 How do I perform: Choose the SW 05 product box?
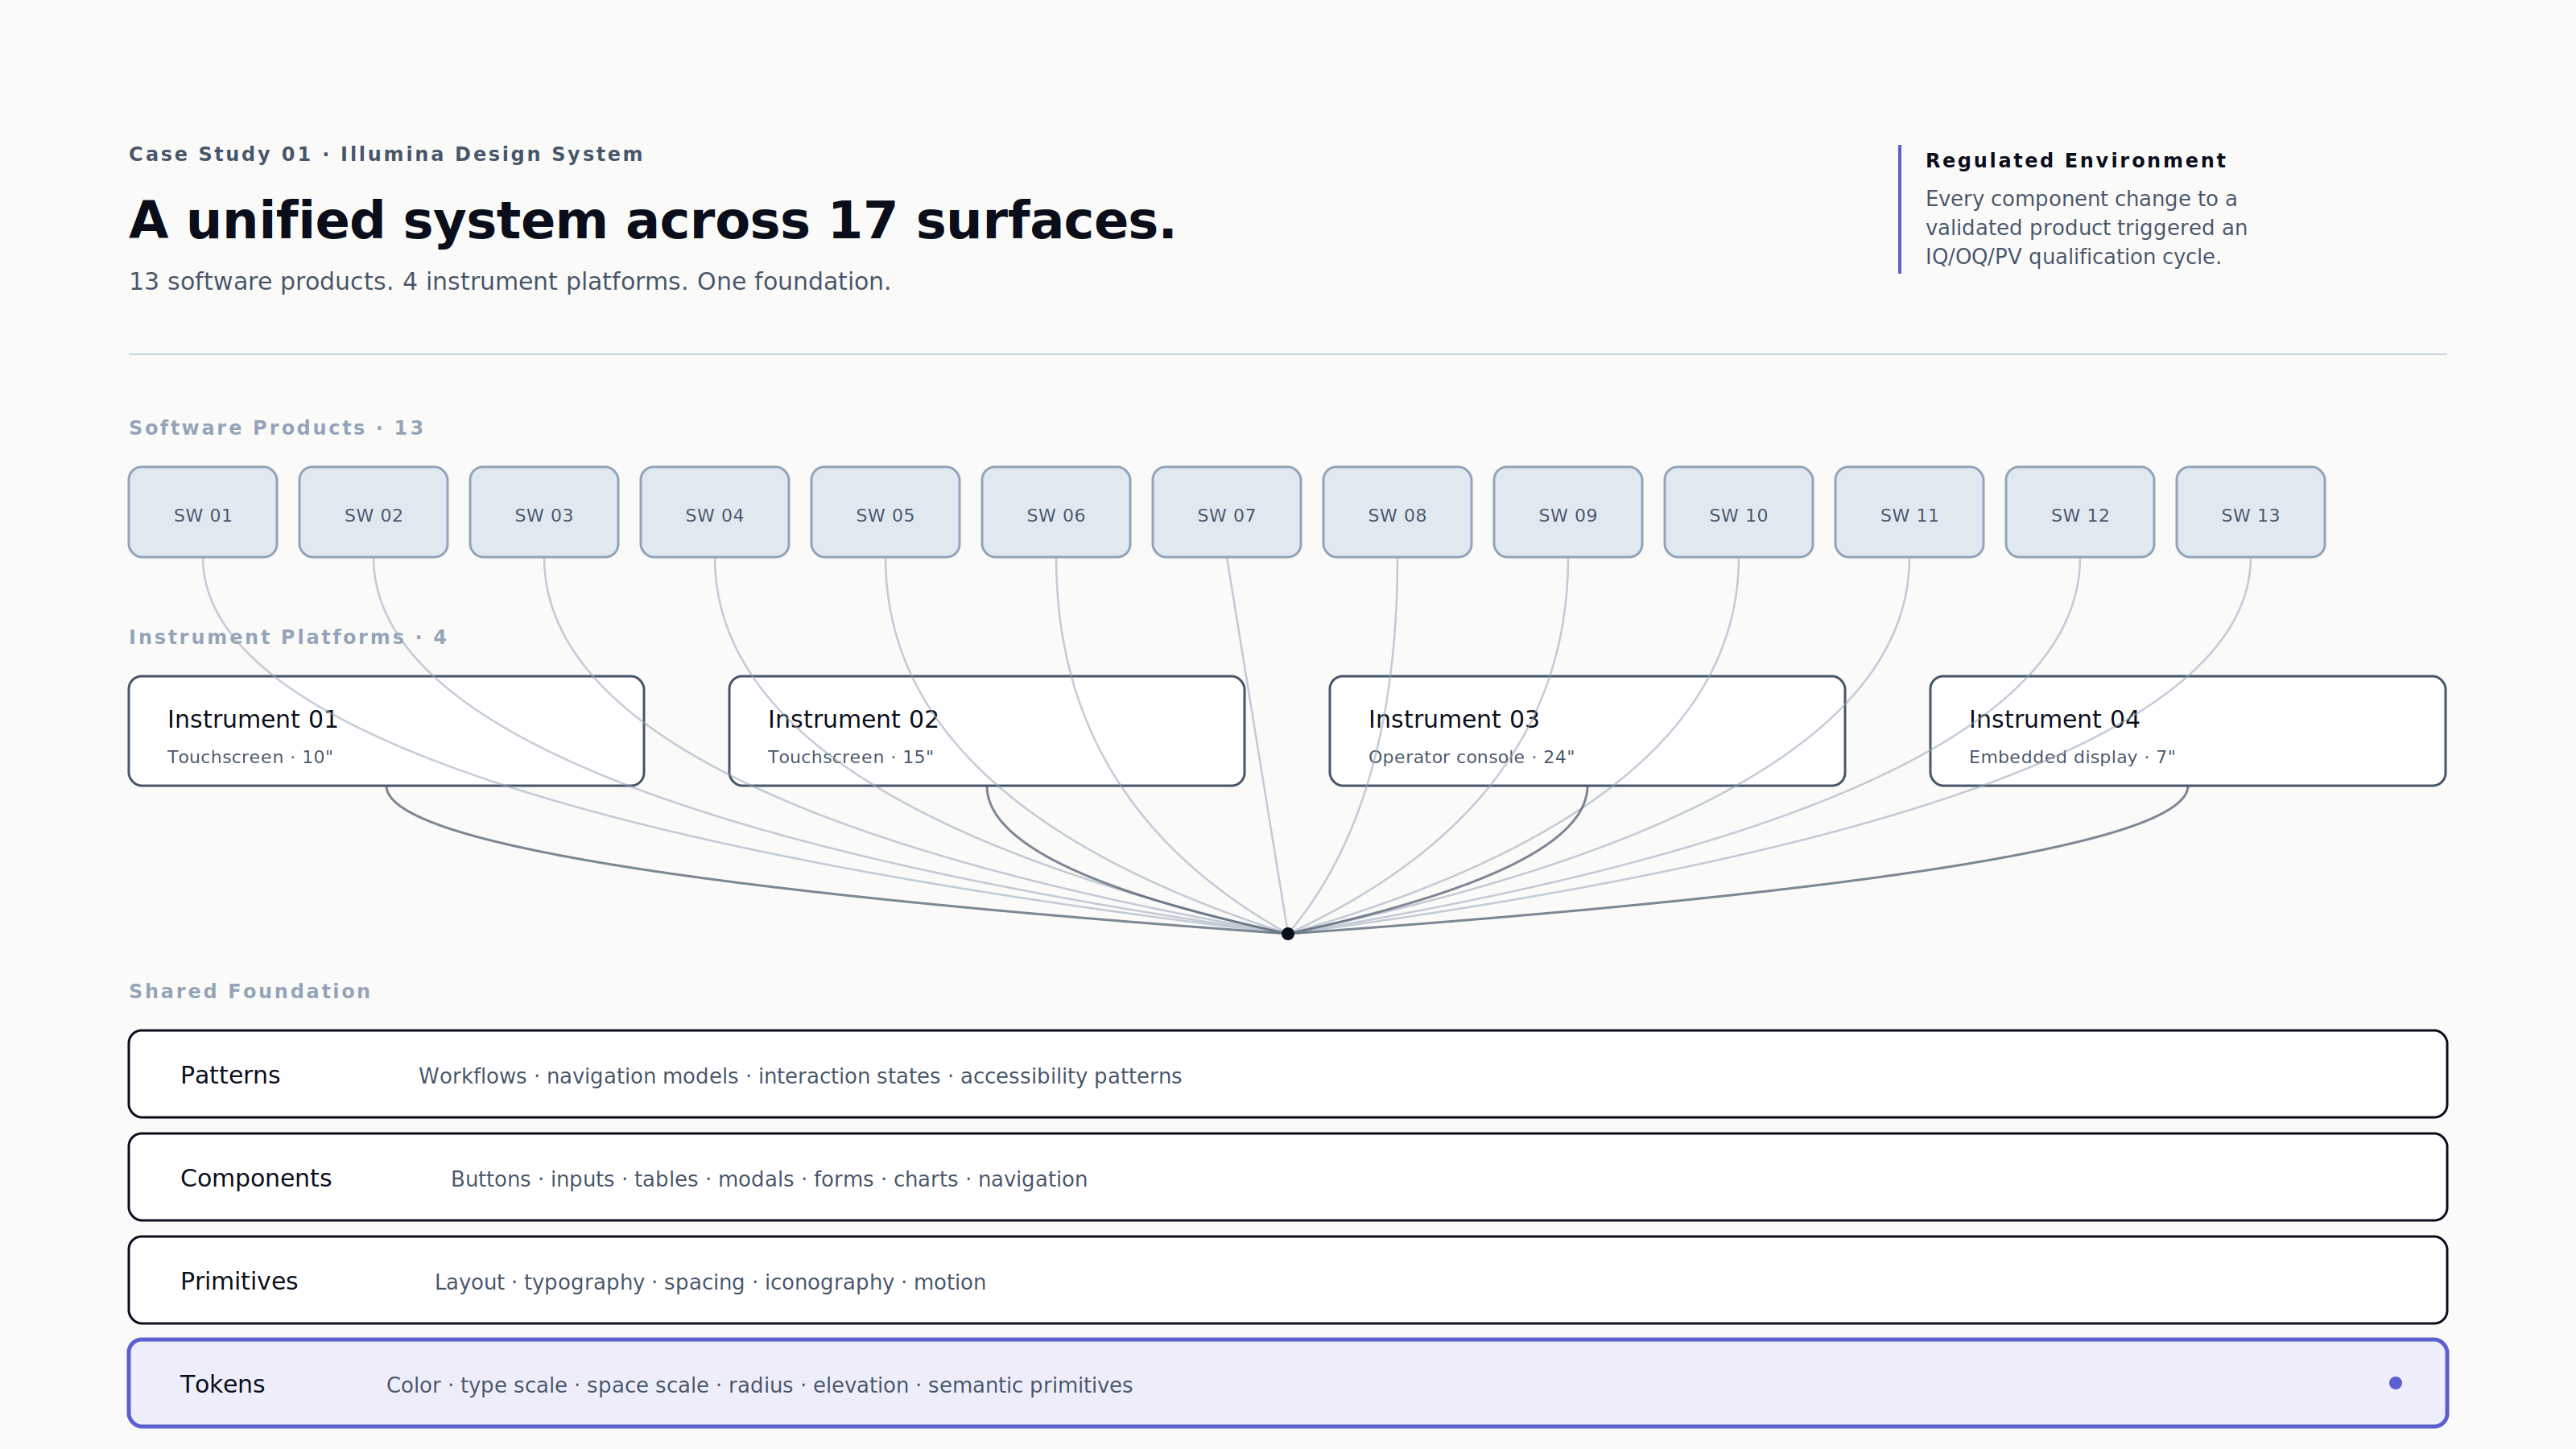tap(885, 512)
